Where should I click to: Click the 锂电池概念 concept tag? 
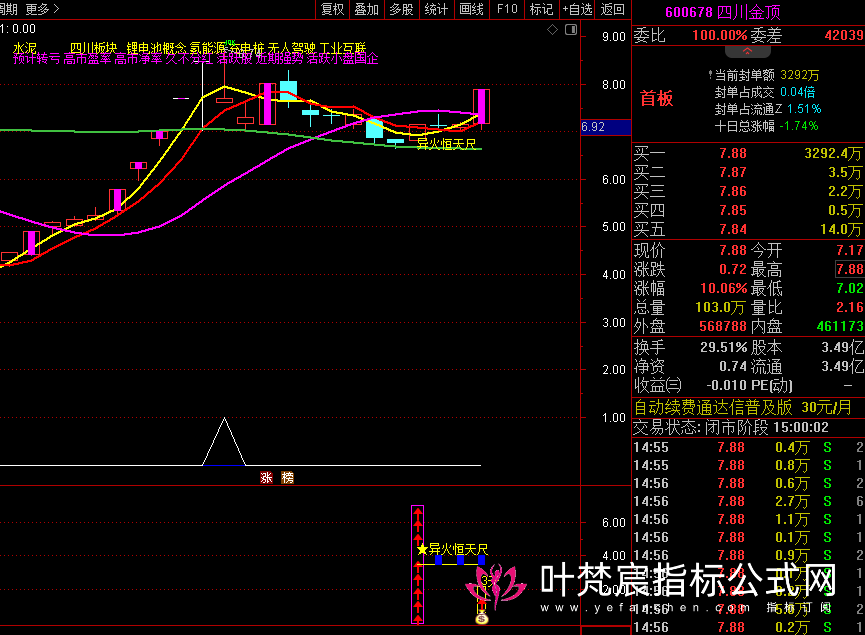click(156, 48)
